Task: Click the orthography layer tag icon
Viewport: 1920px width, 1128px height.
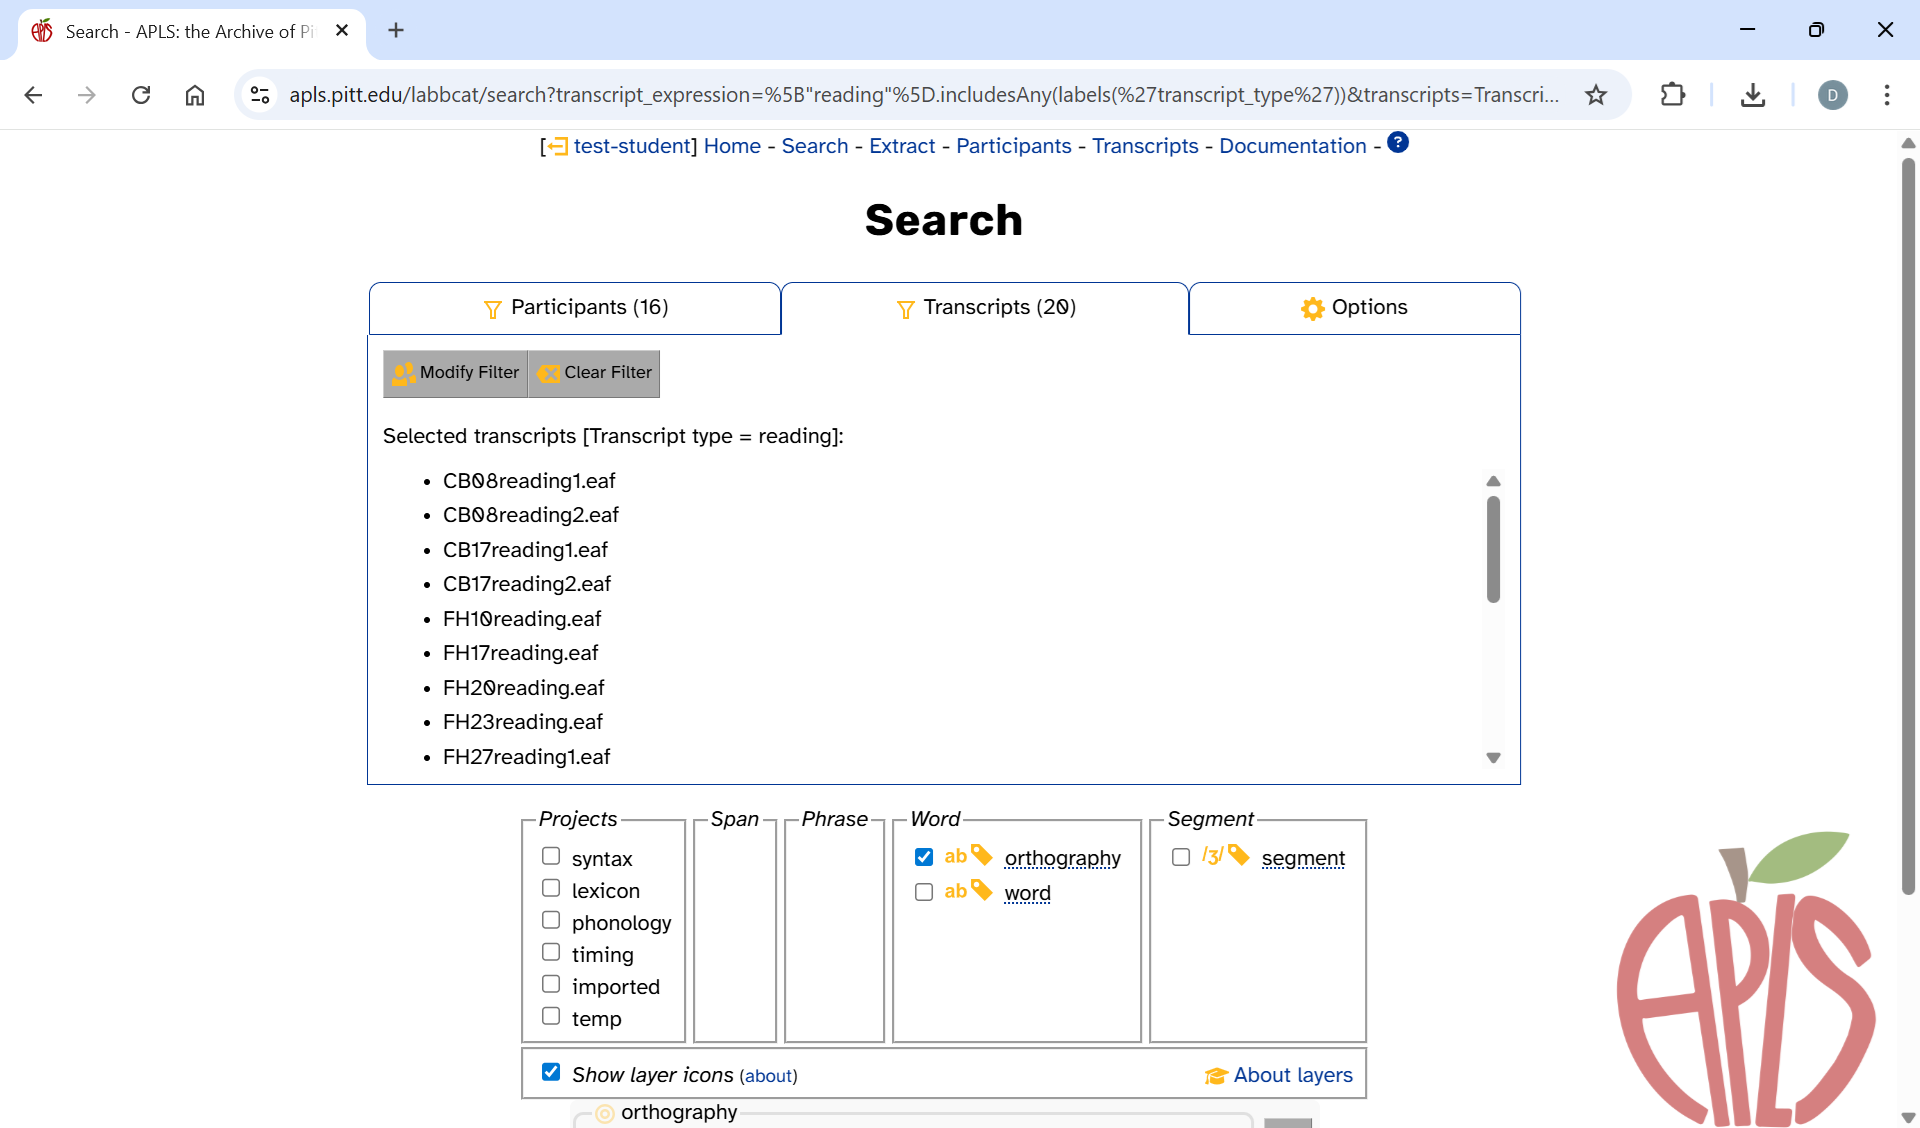Action: coord(982,856)
